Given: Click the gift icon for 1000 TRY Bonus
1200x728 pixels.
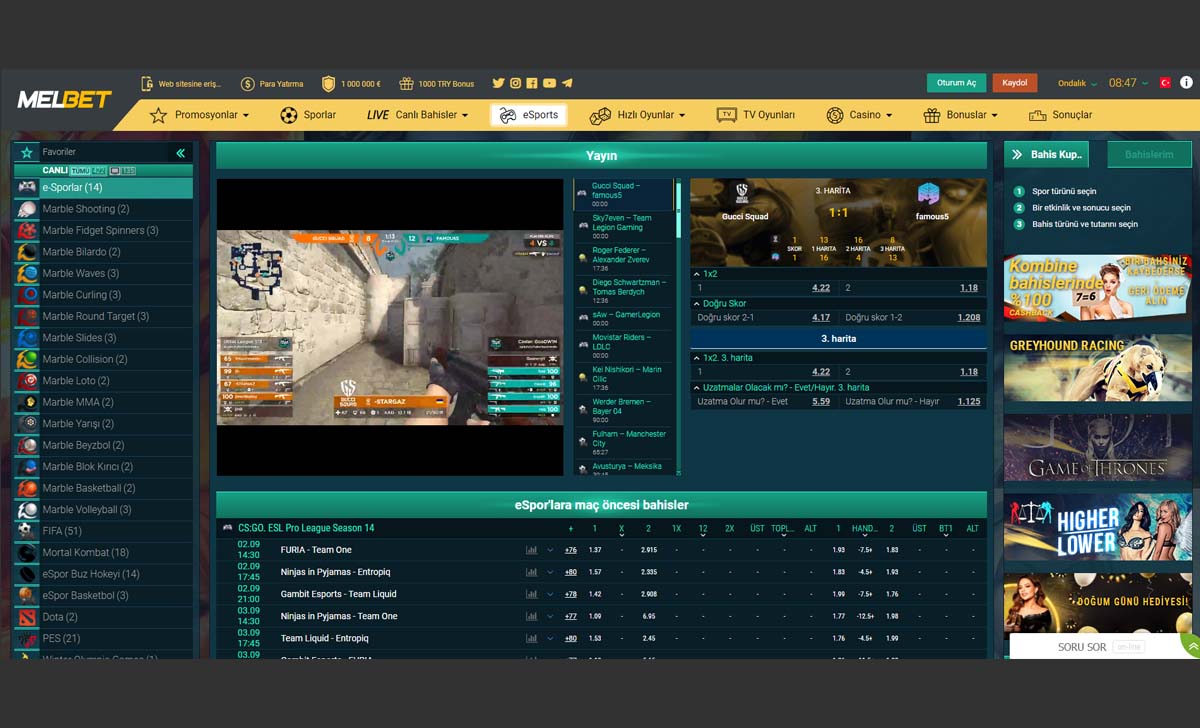Looking at the screenshot, I should (406, 84).
